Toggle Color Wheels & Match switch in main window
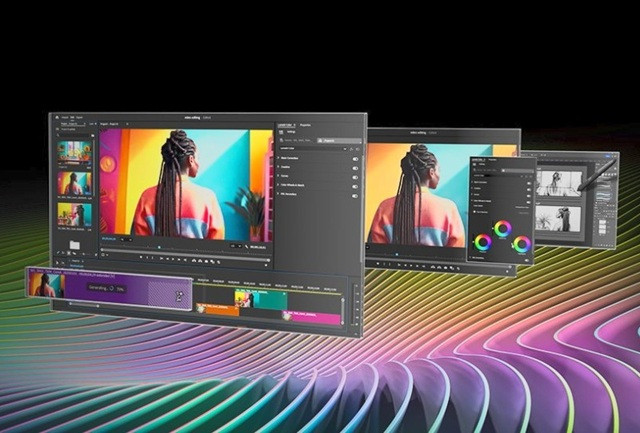Screen dimensions: 640x433 tap(355, 187)
